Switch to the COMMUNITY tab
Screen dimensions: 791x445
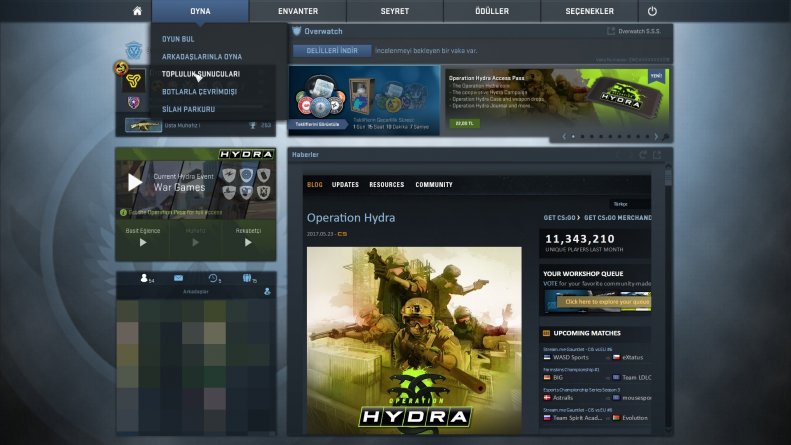click(434, 185)
